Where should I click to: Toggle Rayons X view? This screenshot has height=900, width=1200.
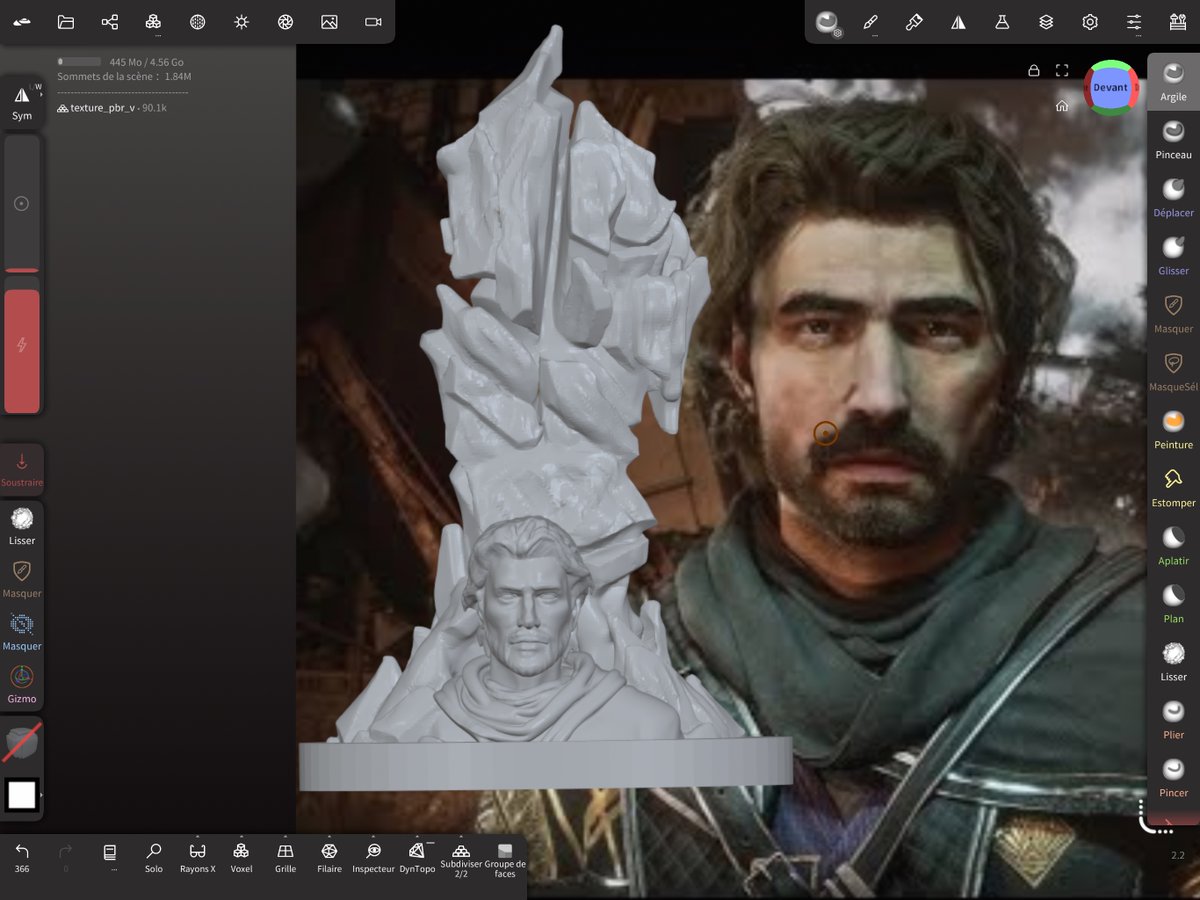pos(197,857)
